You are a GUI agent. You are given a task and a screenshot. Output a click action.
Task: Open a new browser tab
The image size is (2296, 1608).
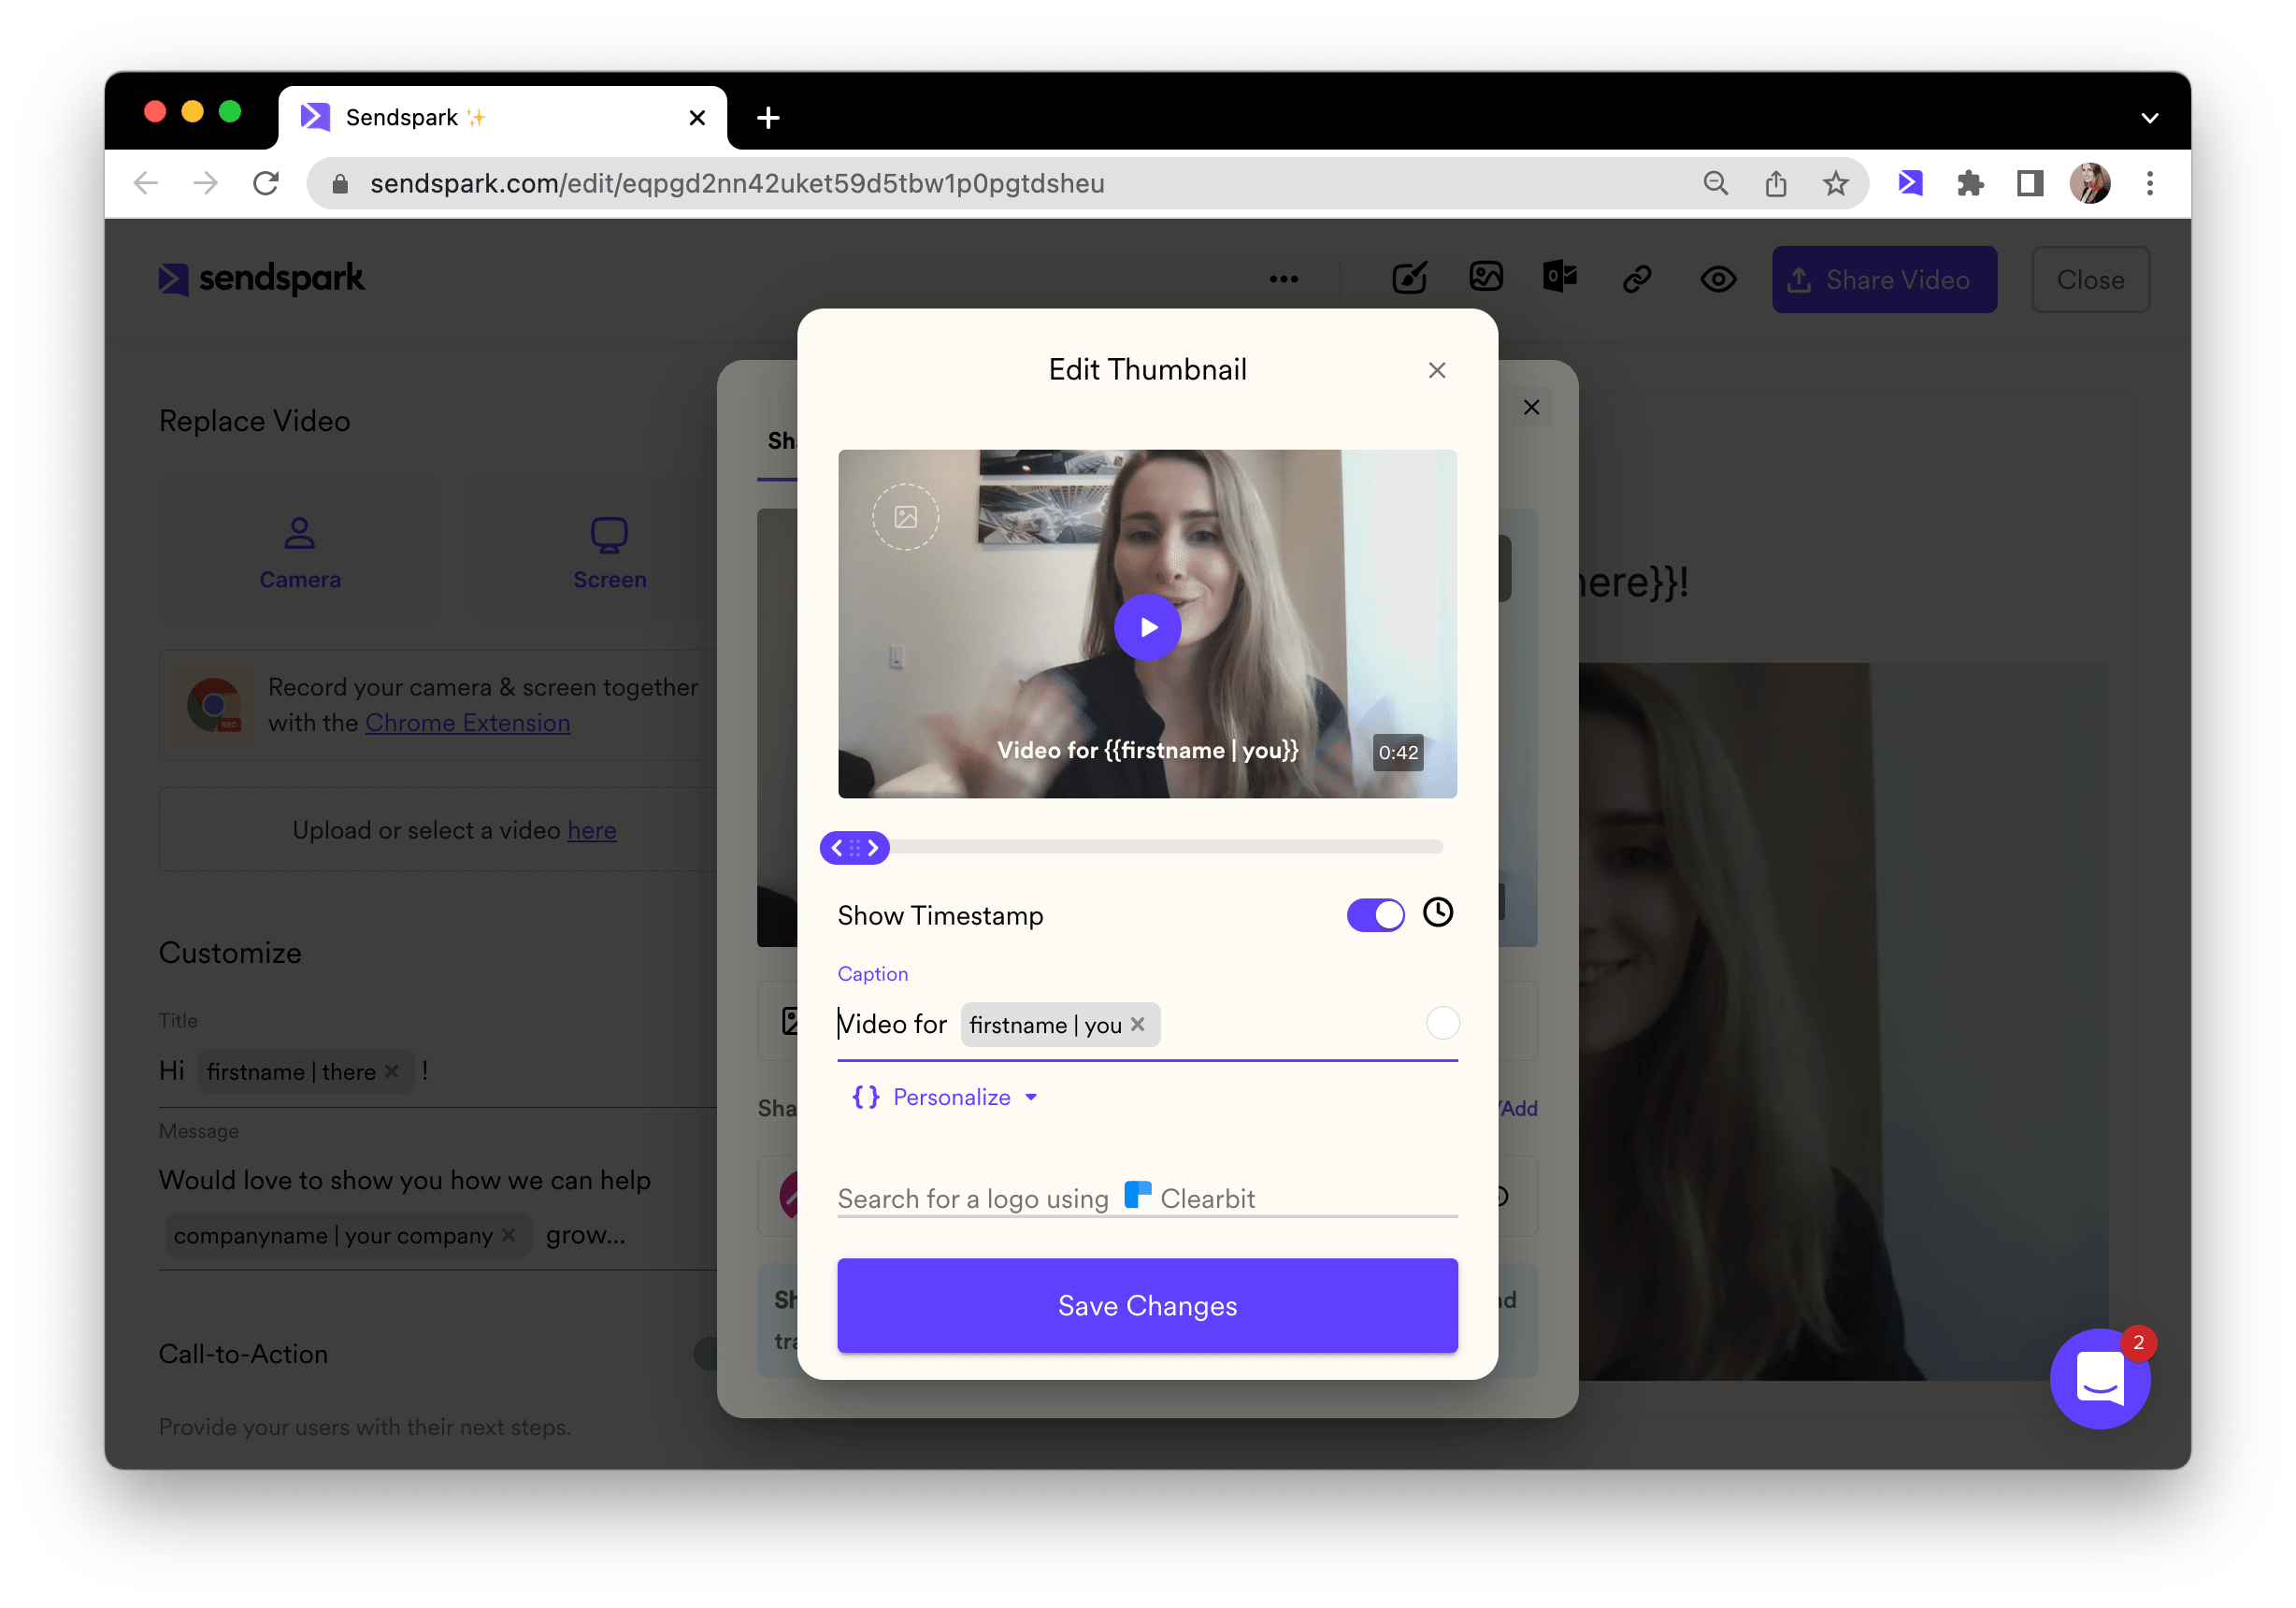767,118
